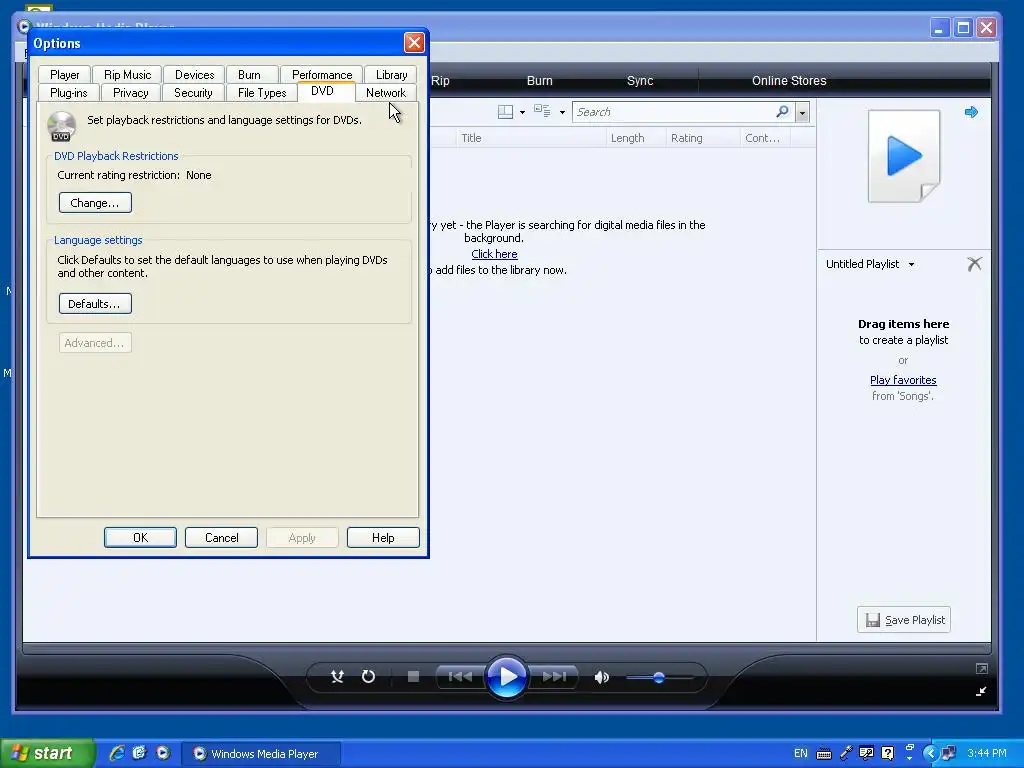The height and width of the screenshot is (768, 1024).
Task: Sort by the Length column header
Action: pyautogui.click(x=635, y=138)
